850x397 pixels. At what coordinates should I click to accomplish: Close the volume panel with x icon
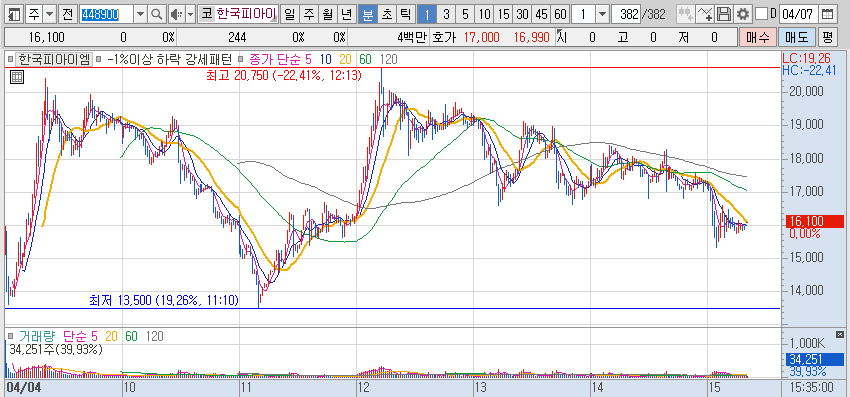point(840,334)
